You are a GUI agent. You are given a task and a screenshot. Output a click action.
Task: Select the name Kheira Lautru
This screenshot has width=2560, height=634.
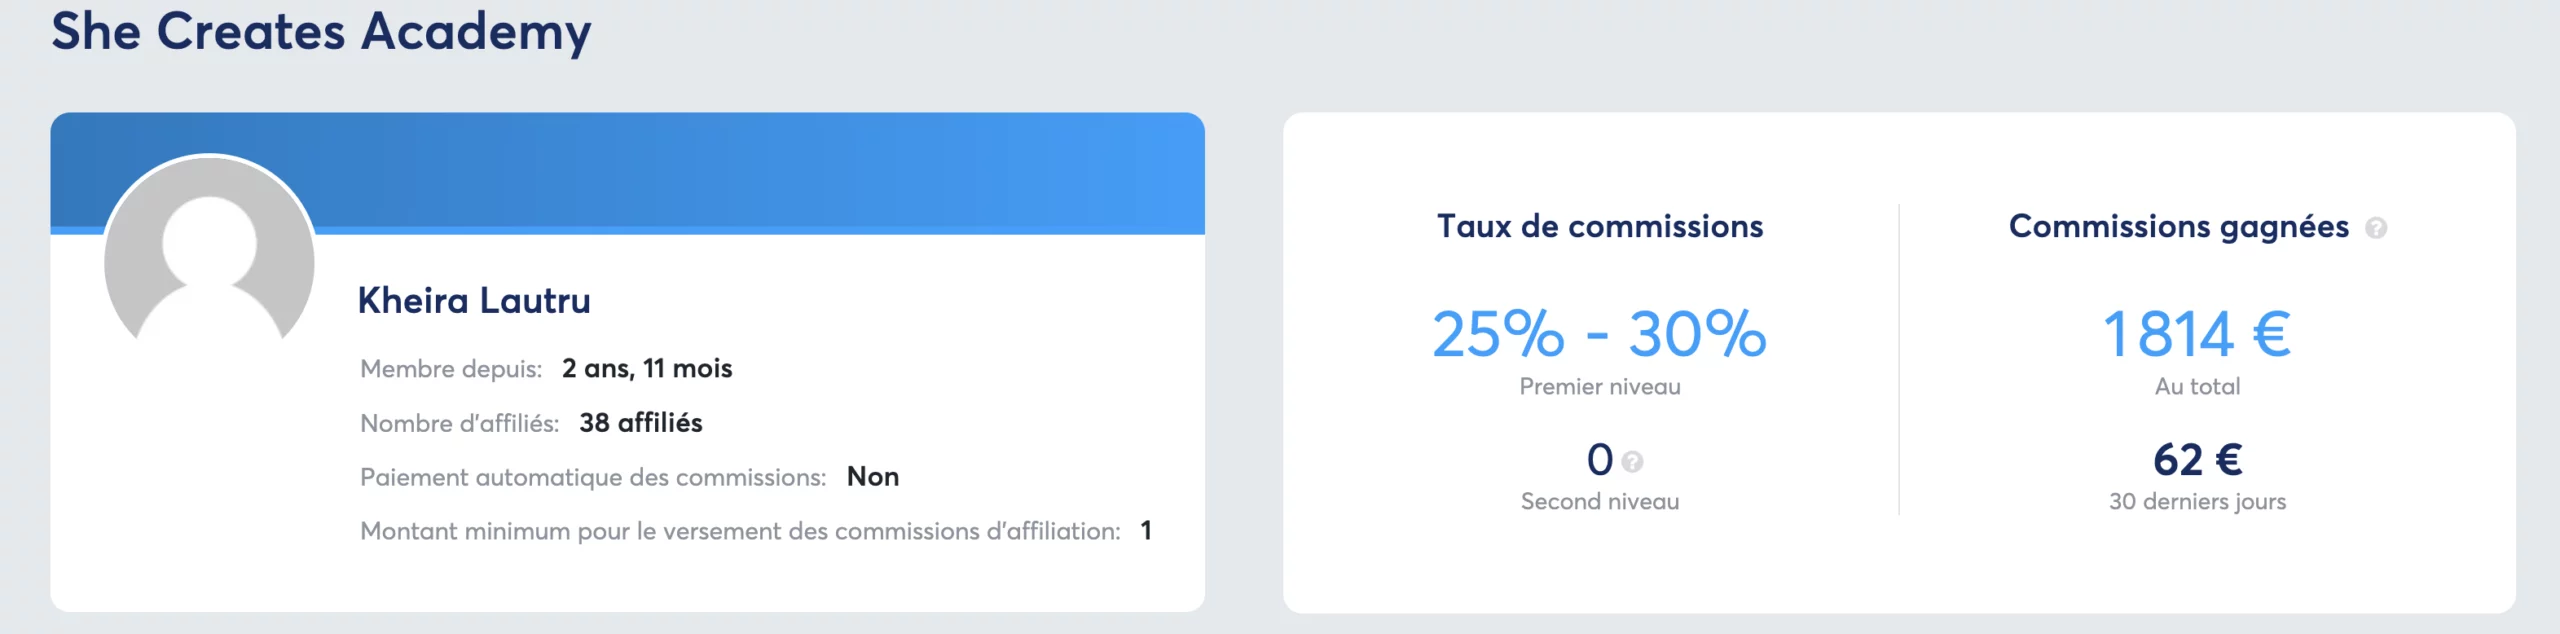click(x=474, y=301)
